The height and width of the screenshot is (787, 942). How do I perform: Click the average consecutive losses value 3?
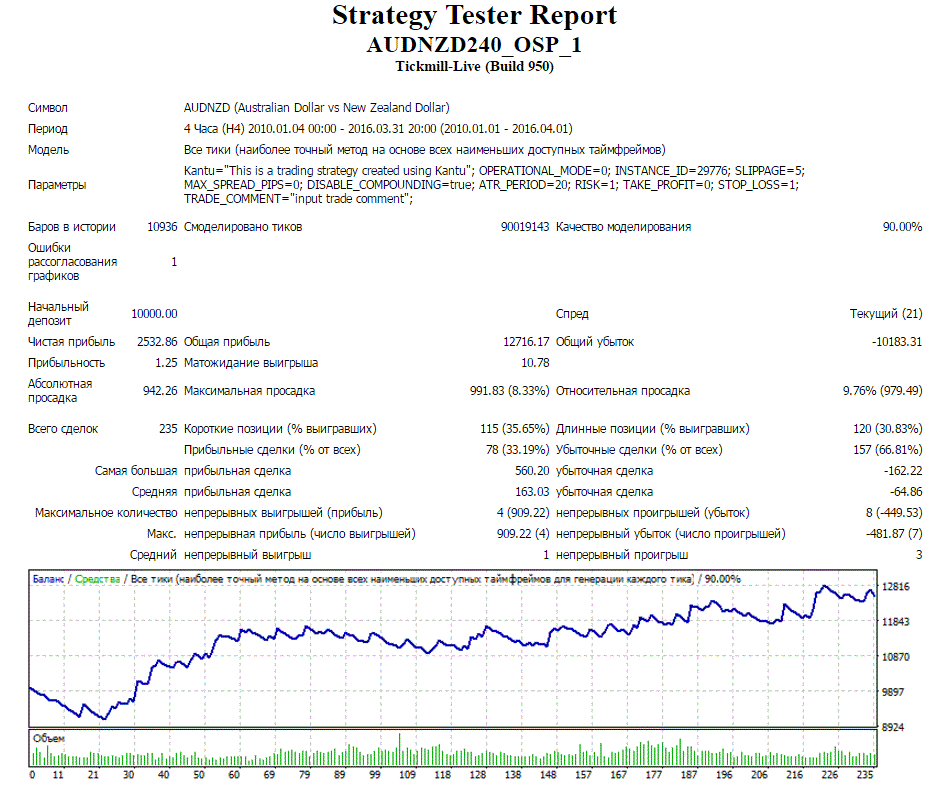(919, 555)
